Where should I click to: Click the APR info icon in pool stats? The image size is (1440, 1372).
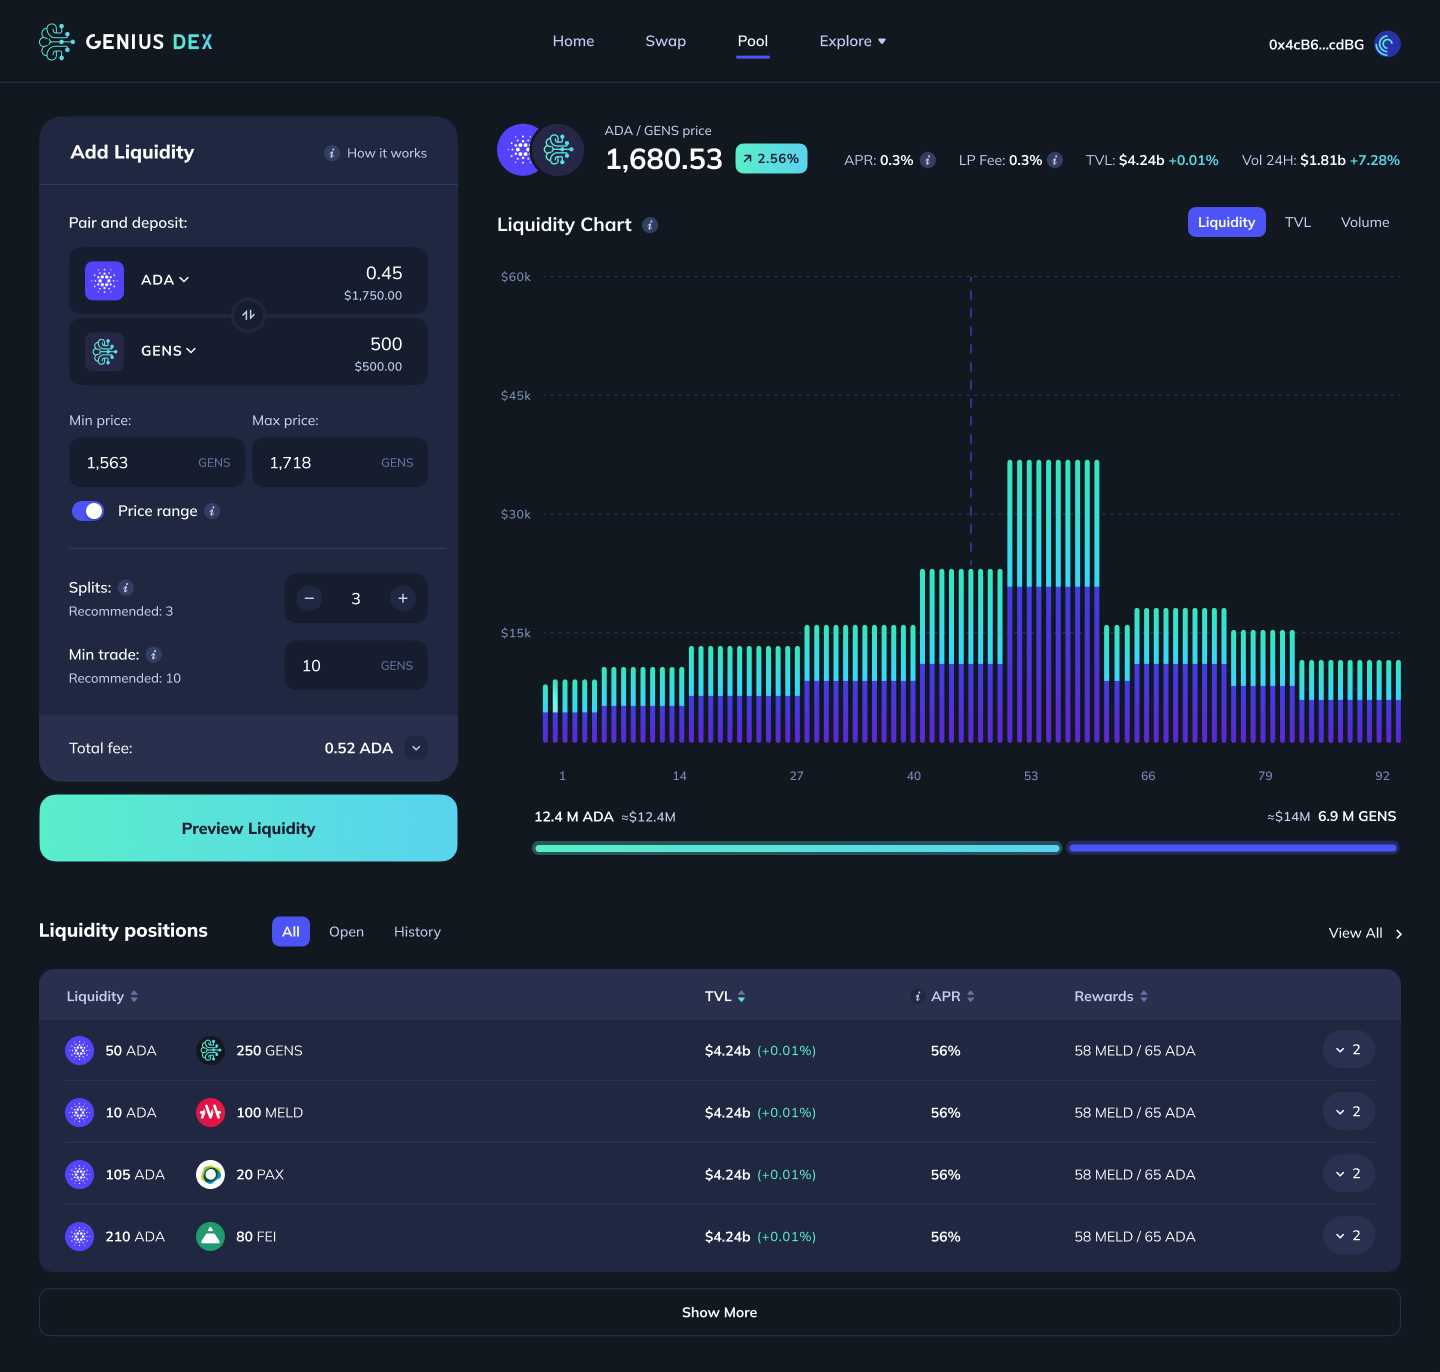point(927,160)
